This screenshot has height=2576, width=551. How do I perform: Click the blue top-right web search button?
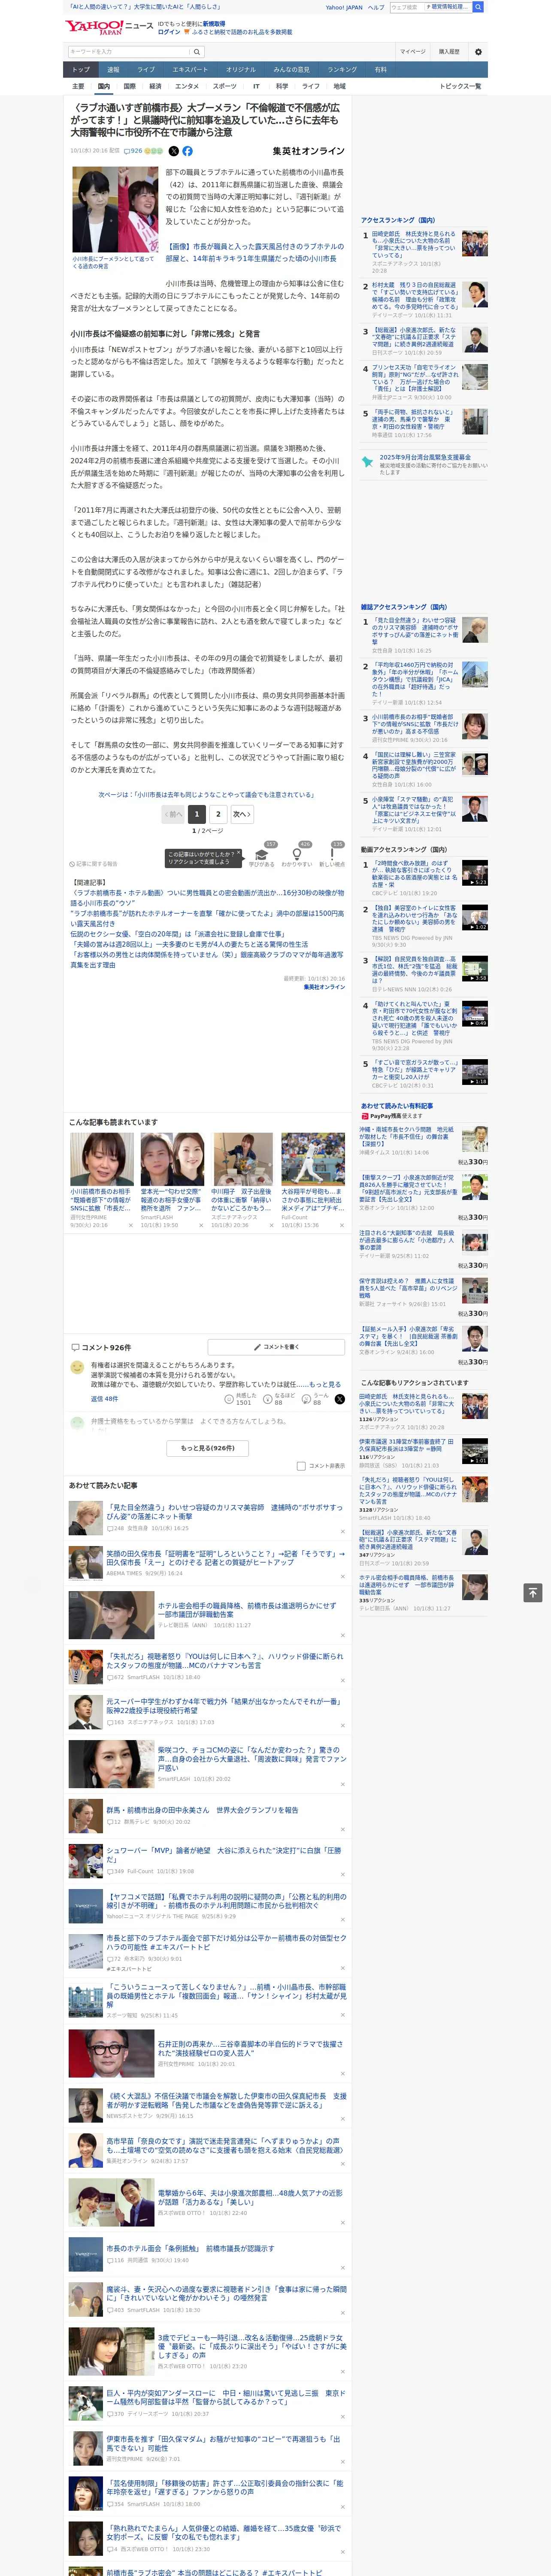pos(478,7)
